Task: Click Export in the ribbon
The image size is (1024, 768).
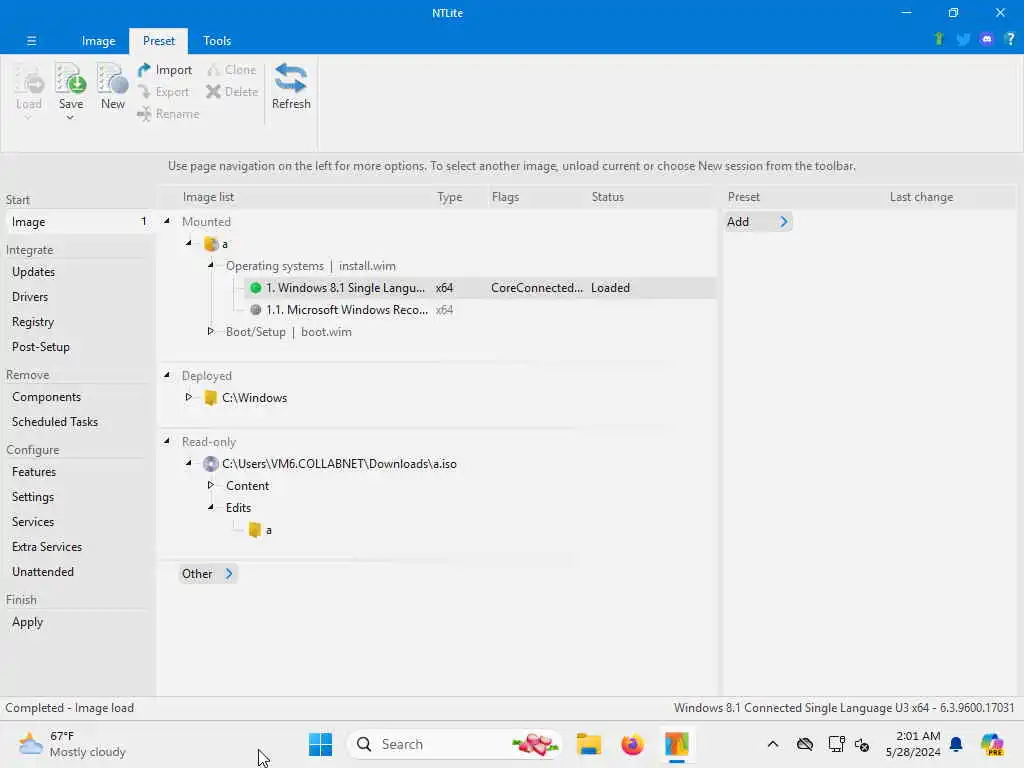Action: (x=164, y=92)
